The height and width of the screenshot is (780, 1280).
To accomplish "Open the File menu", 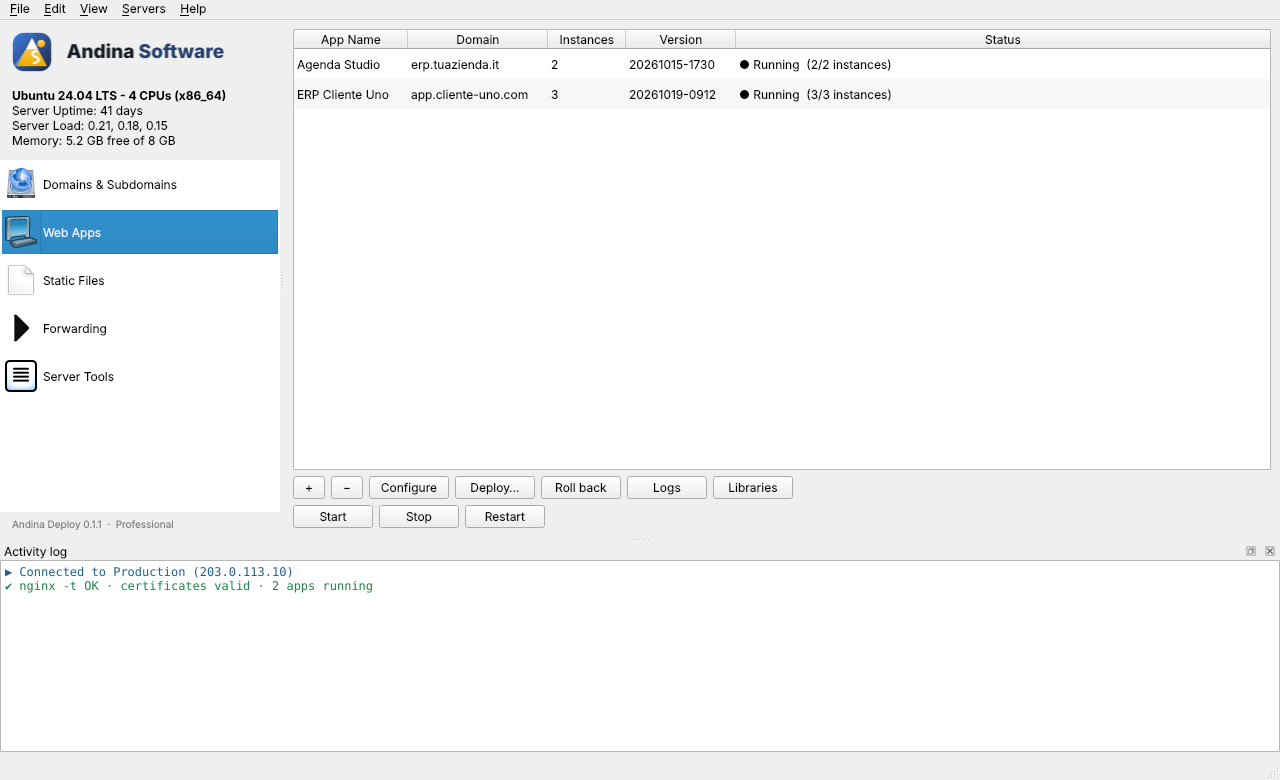I will pos(20,9).
